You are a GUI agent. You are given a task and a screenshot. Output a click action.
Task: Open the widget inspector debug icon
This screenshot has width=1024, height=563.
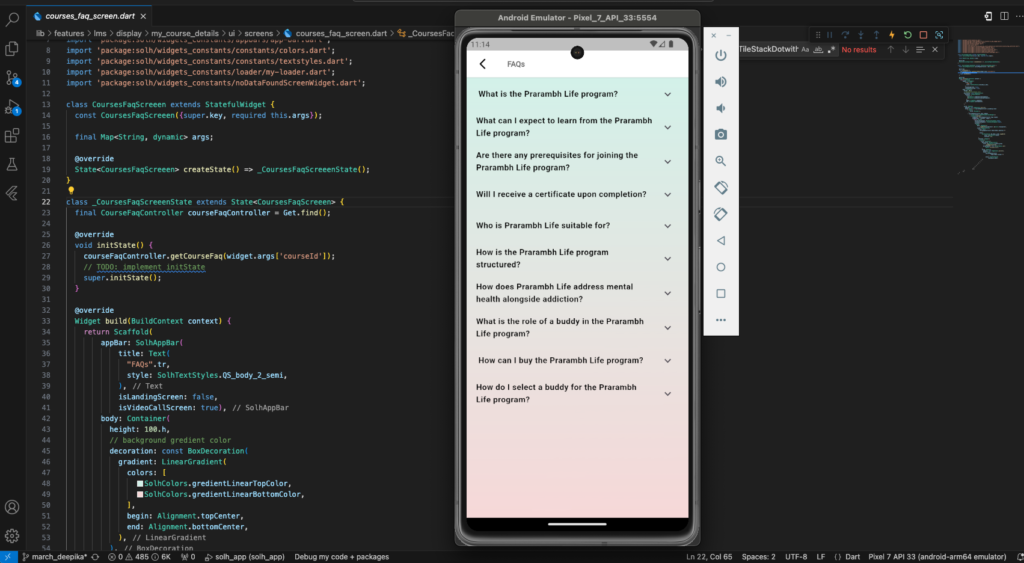(939, 35)
